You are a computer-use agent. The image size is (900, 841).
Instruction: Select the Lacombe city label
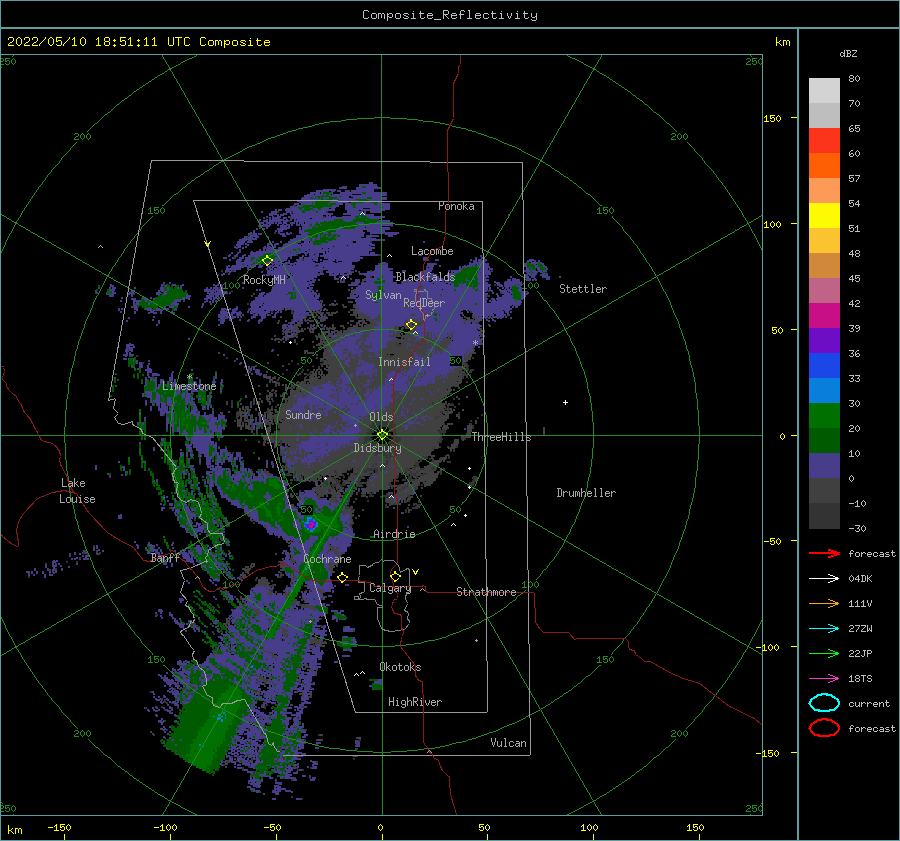pyautogui.click(x=432, y=251)
